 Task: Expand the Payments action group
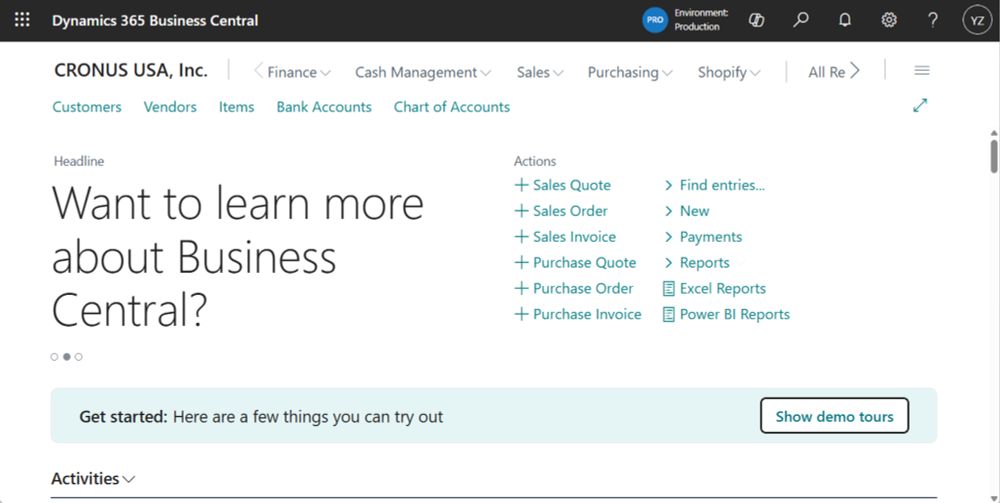703,237
